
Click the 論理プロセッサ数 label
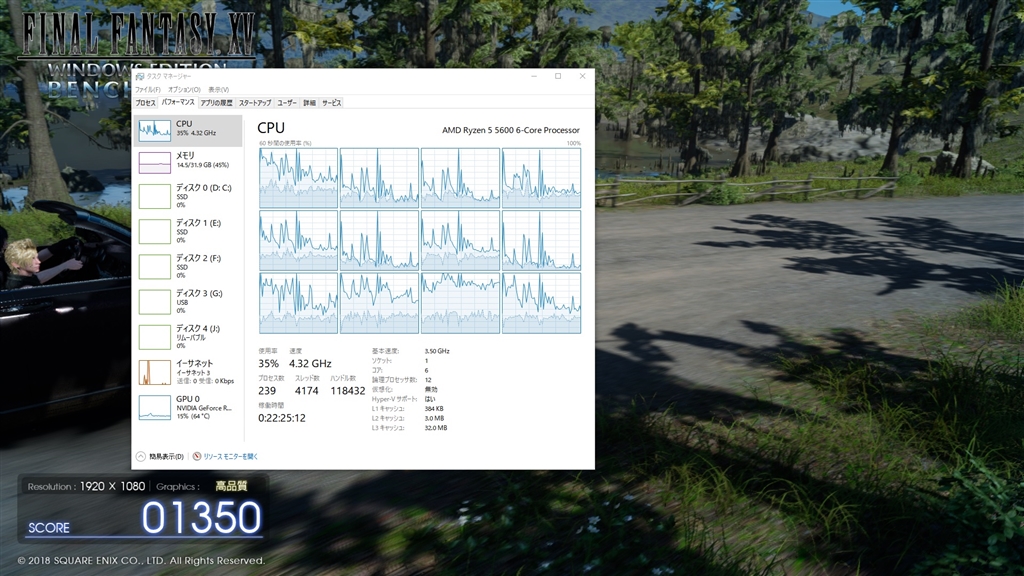point(394,380)
